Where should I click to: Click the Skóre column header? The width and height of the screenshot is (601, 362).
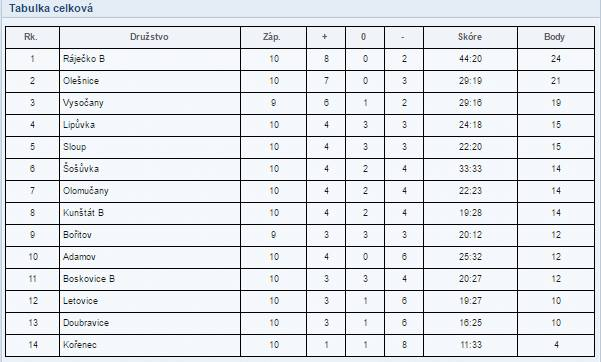(x=470, y=37)
